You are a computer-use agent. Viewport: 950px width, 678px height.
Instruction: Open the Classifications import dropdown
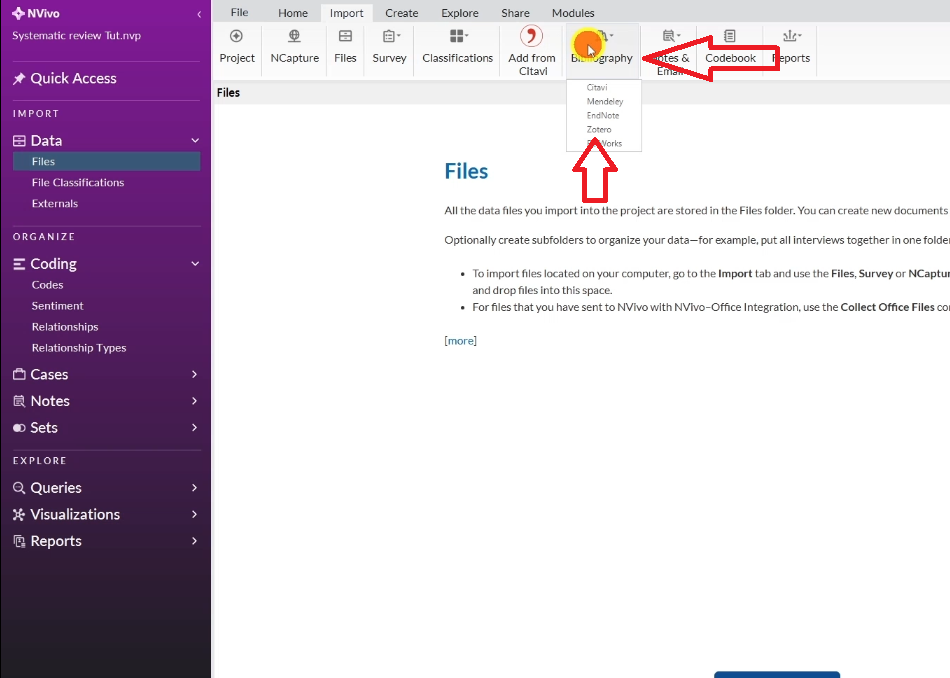(x=459, y=36)
